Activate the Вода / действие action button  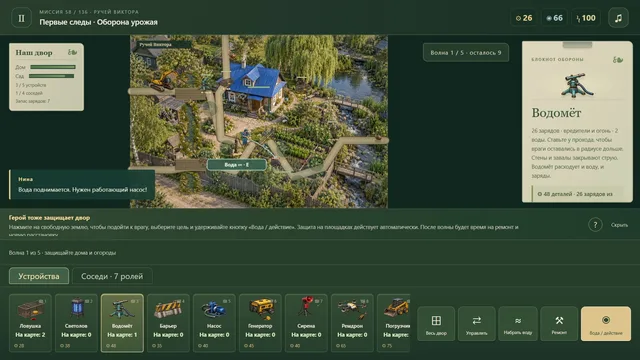pyautogui.click(x=606, y=324)
